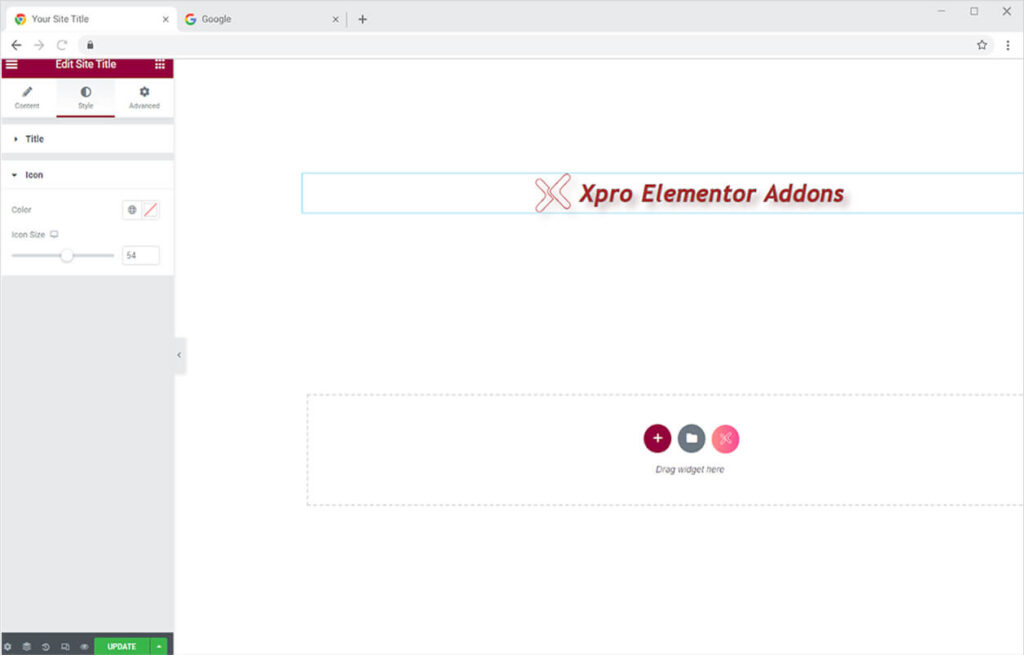This screenshot has height=655, width=1024.
Task: Click the pink Xpro templates button
Action: [x=725, y=438]
